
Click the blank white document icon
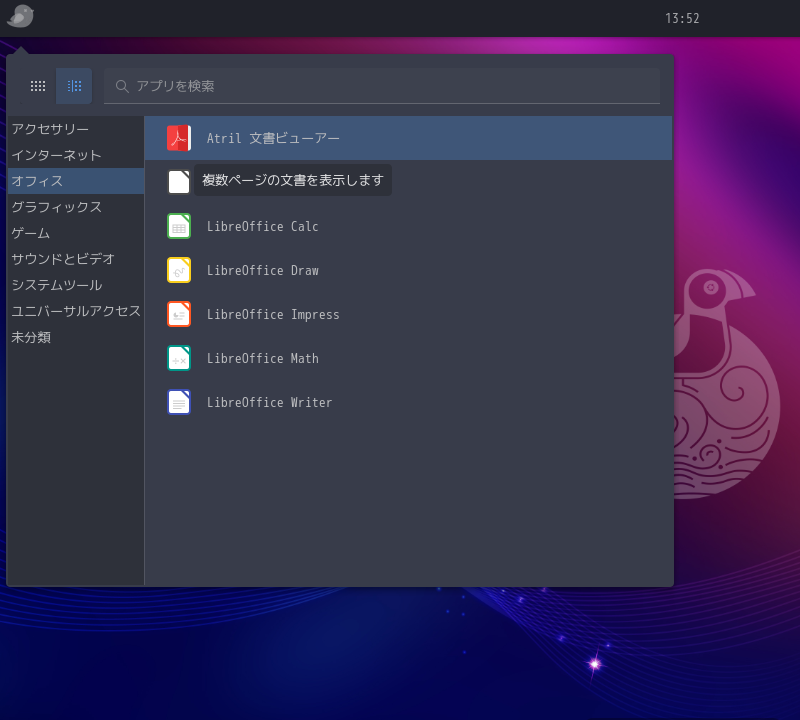click(179, 182)
